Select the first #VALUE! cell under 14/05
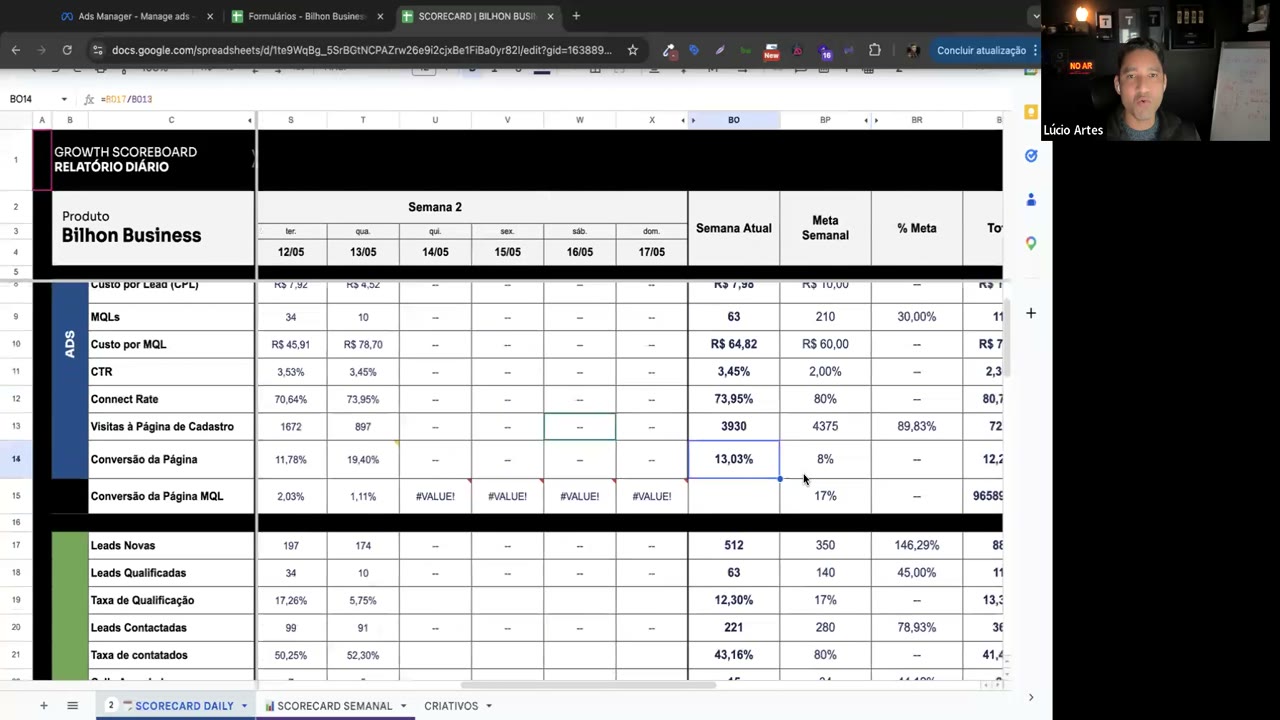Viewport: 1280px width, 720px height. [435, 496]
